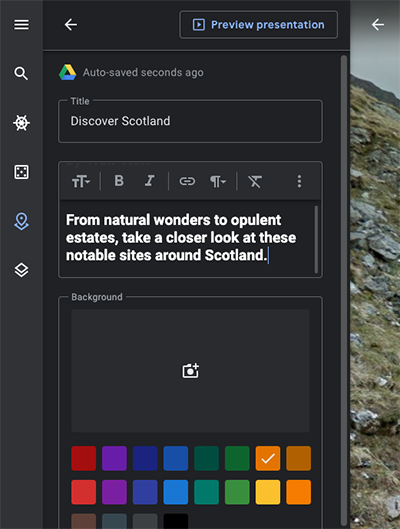Image resolution: width=400 pixels, height=529 pixels.
Task: Open the Map Style layers icon
Action: (21, 270)
